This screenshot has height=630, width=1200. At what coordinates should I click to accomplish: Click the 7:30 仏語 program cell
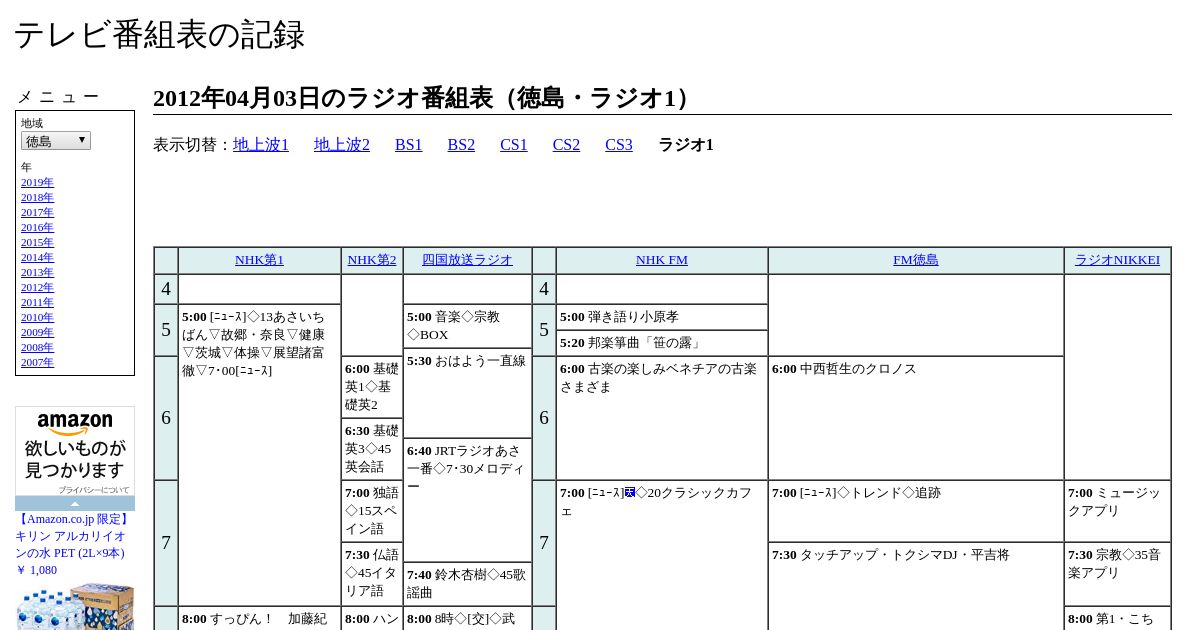point(372,574)
